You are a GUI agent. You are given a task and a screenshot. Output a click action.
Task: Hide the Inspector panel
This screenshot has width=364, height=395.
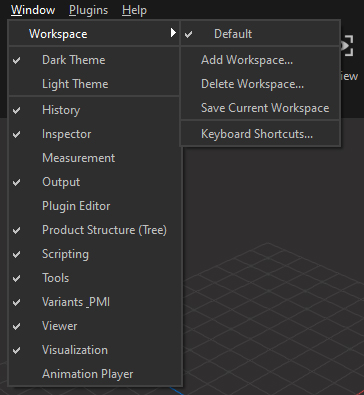pyautogui.click(x=95, y=134)
